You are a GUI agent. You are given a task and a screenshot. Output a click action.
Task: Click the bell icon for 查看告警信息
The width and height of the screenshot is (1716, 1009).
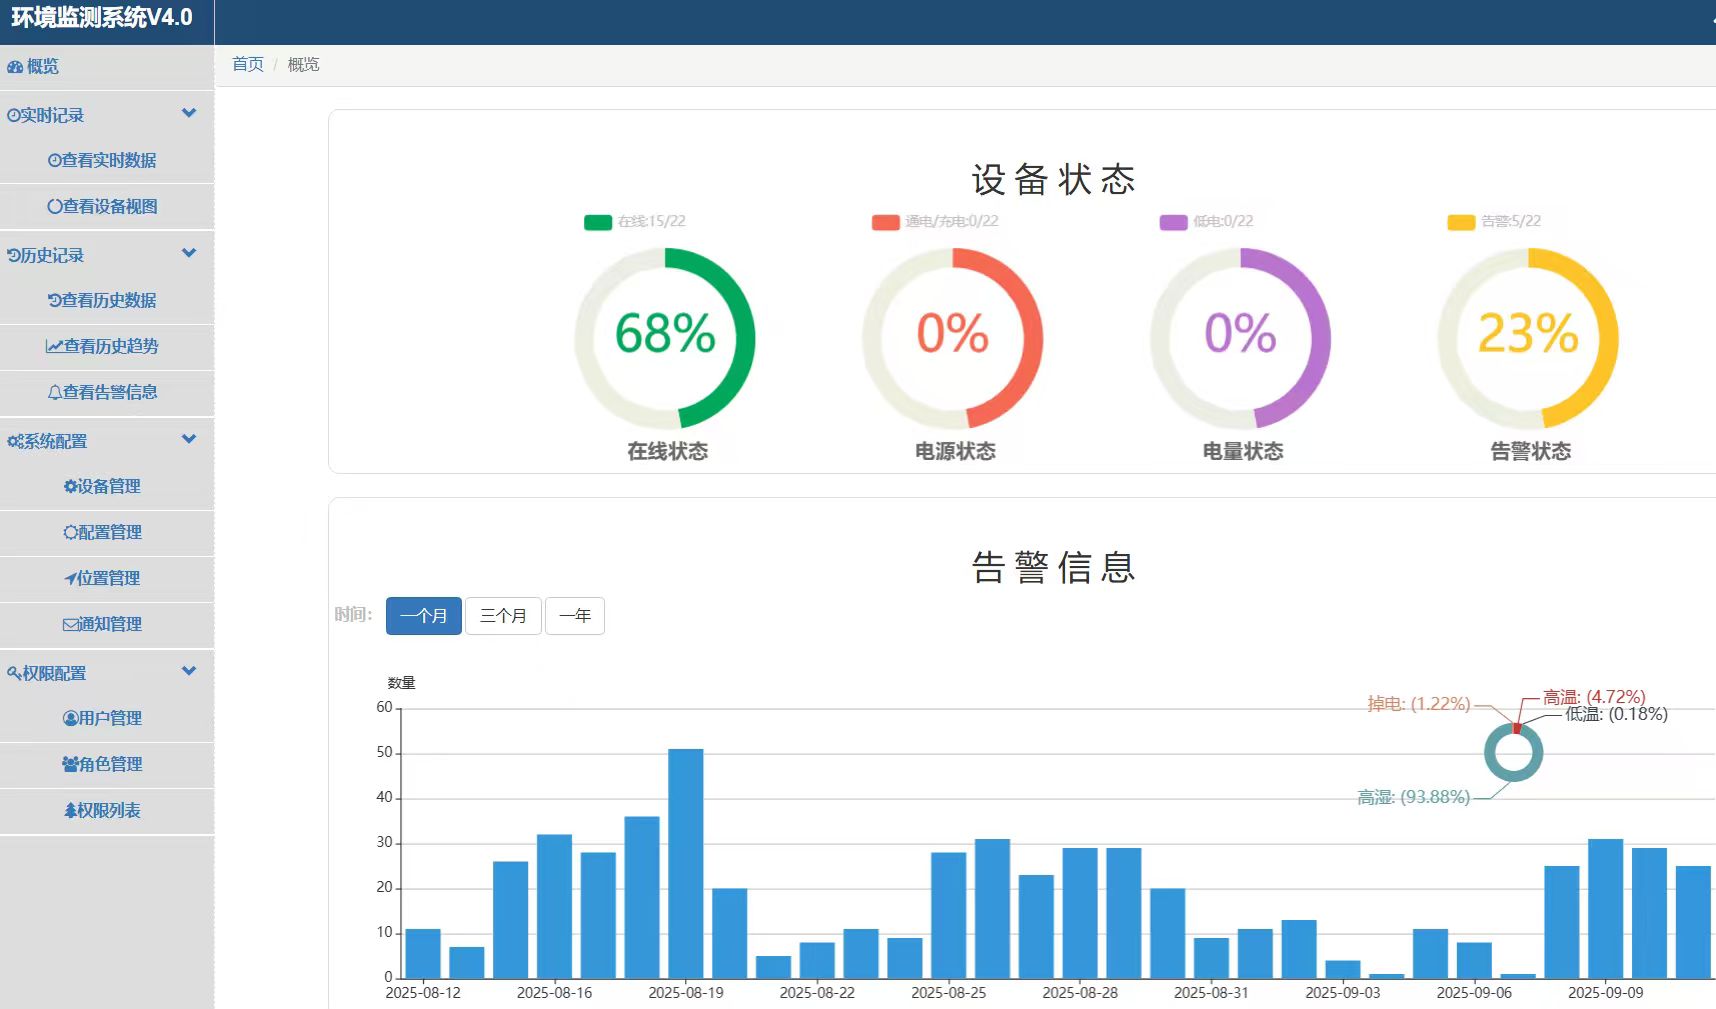coord(55,393)
